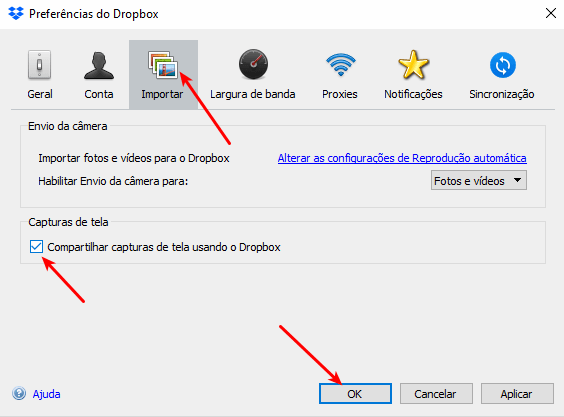Switch to the Conta tab
This screenshot has width=564, height=417.
(99, 74)
